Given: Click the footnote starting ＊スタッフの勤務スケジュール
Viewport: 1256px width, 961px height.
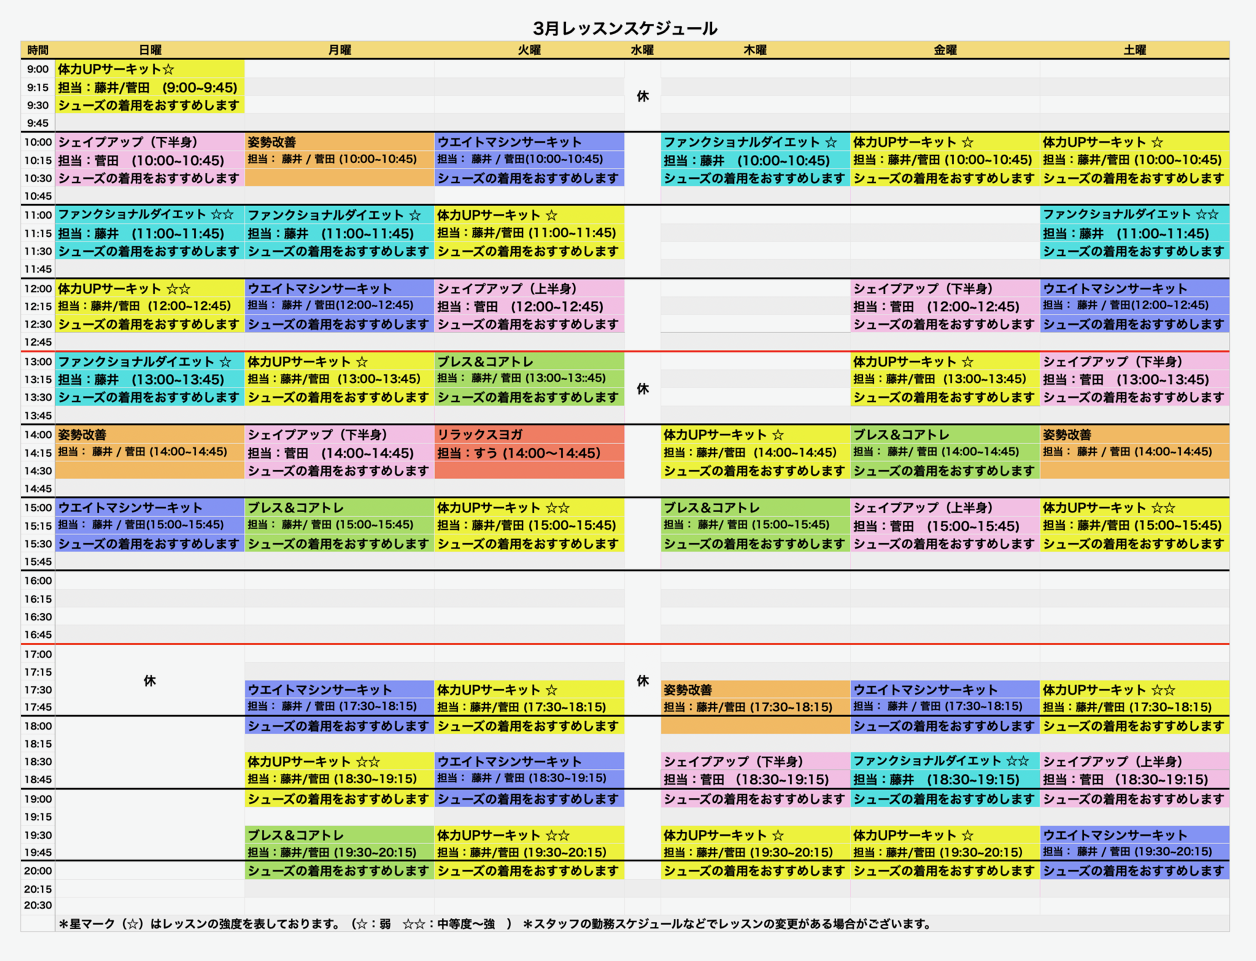Looking at the screenshot, I should (x=728, y=924).
